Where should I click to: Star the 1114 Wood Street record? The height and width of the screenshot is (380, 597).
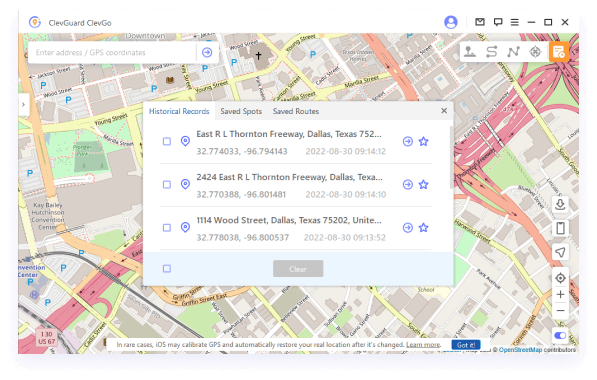tap(423, 228)
